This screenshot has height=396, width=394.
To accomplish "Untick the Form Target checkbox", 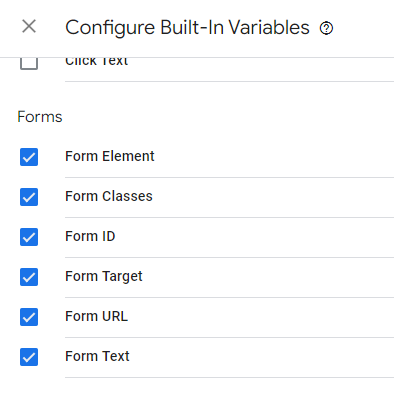I will point(29,277).
